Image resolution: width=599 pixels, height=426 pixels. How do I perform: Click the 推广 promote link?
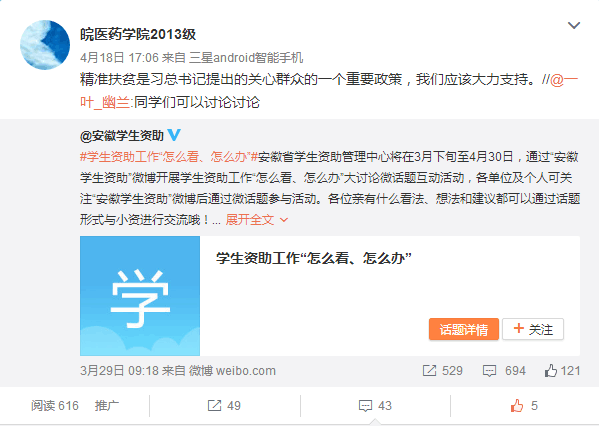[107, 406]
